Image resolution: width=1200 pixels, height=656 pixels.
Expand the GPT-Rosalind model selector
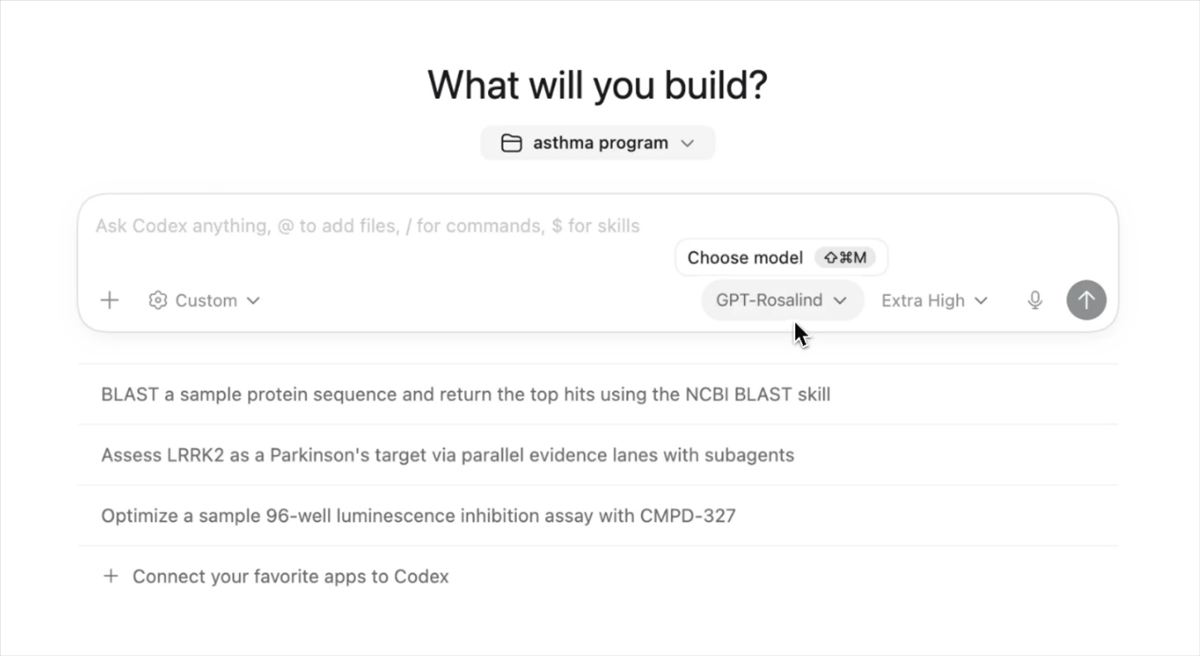coord(782,300)
